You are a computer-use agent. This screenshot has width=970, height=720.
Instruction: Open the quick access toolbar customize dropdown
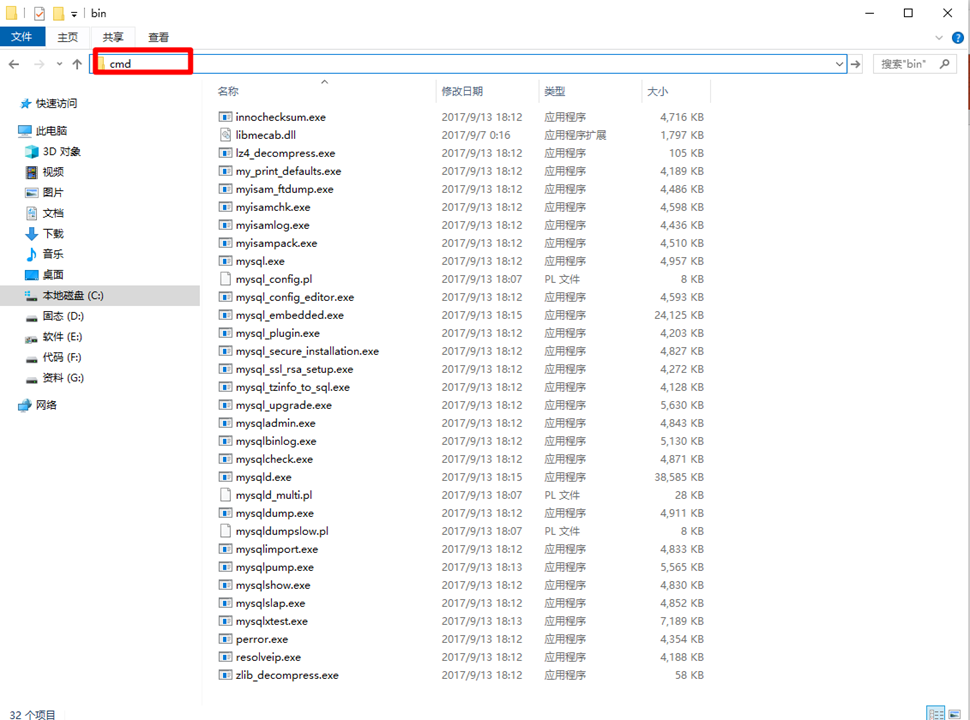(x=74, y=14)
